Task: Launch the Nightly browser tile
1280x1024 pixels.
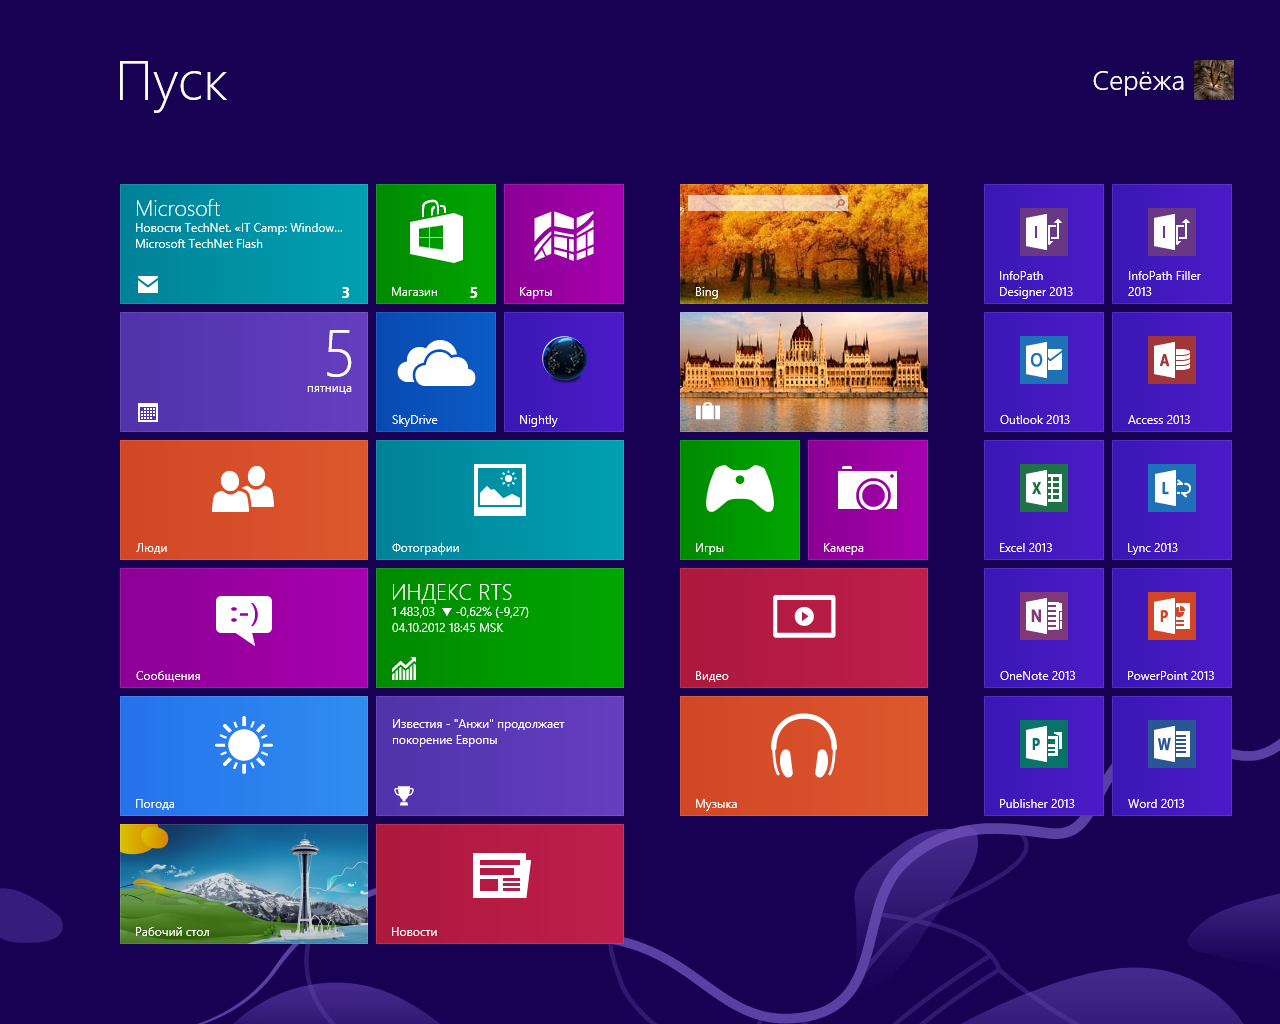Action: click(564, 372)
